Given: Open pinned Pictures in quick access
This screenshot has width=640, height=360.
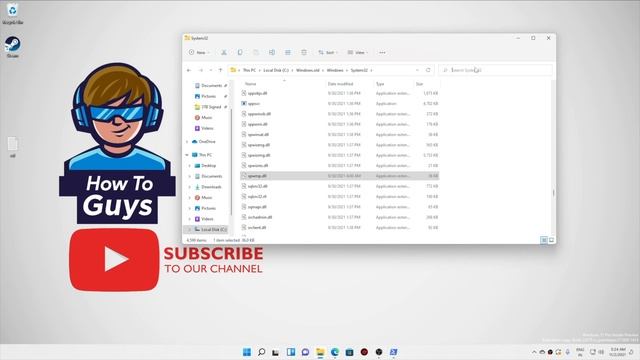Looking at the screenshot, I should click(x=210, y=96).
